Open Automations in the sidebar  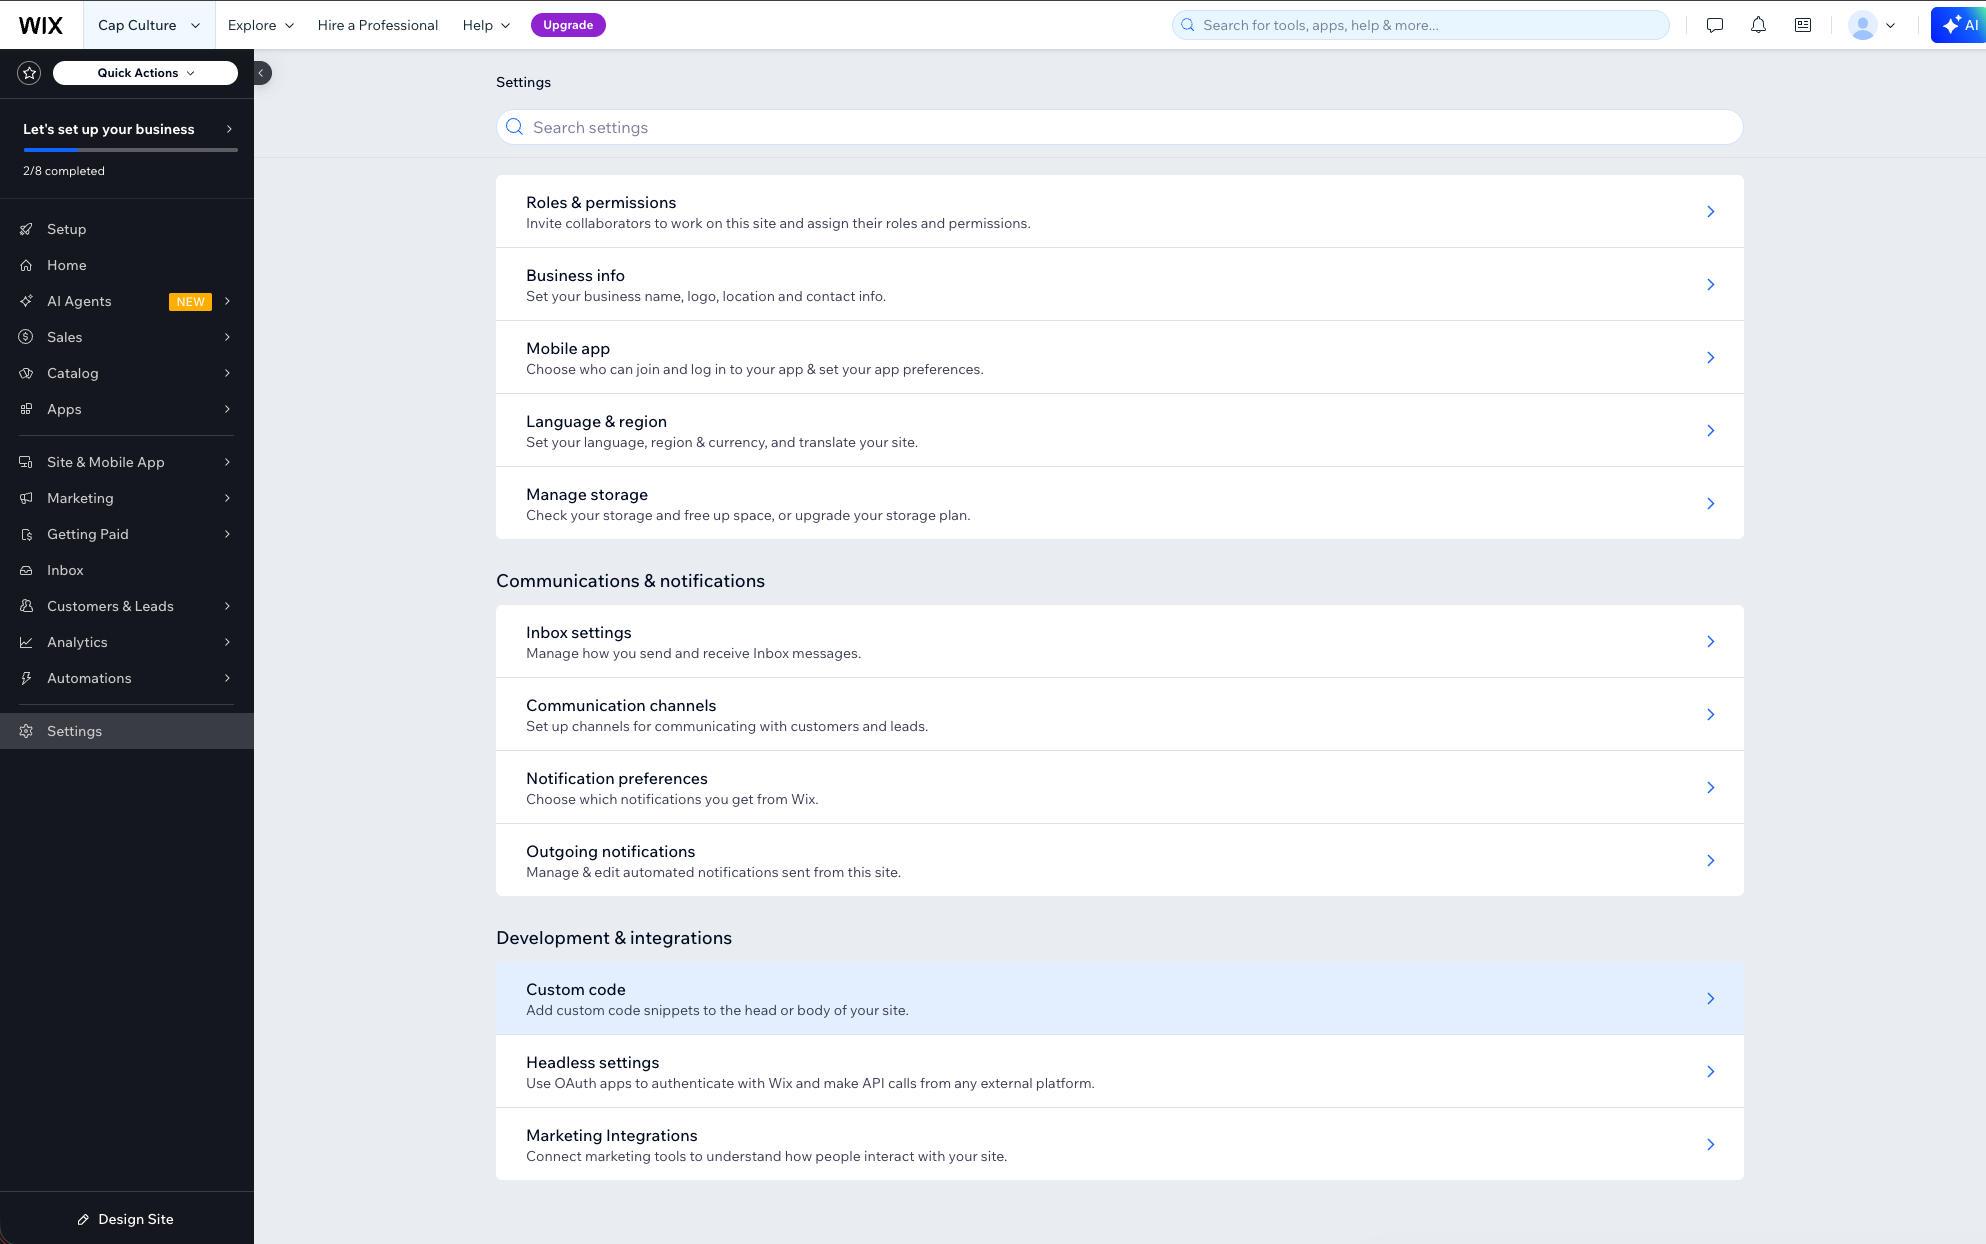pyautogui.click(x=89, y=678)
